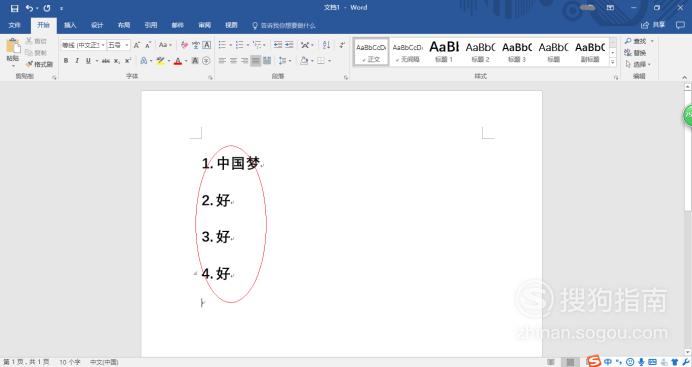
Task: Open font dialog launcher
Action: 211,78
